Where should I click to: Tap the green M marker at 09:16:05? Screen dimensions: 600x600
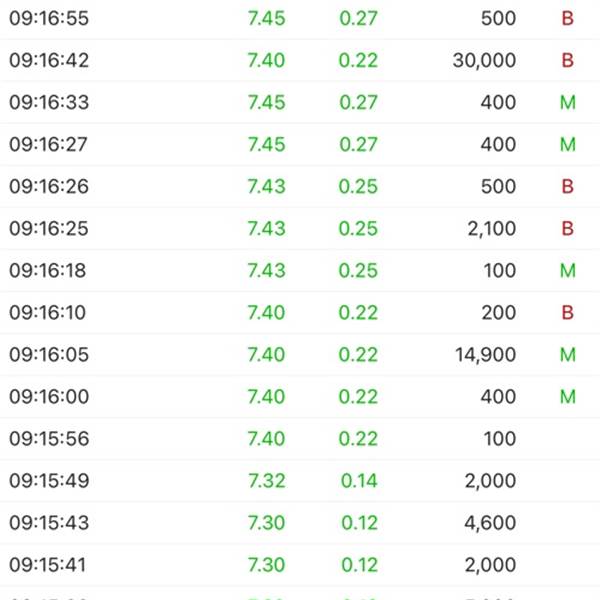point(567,355)
